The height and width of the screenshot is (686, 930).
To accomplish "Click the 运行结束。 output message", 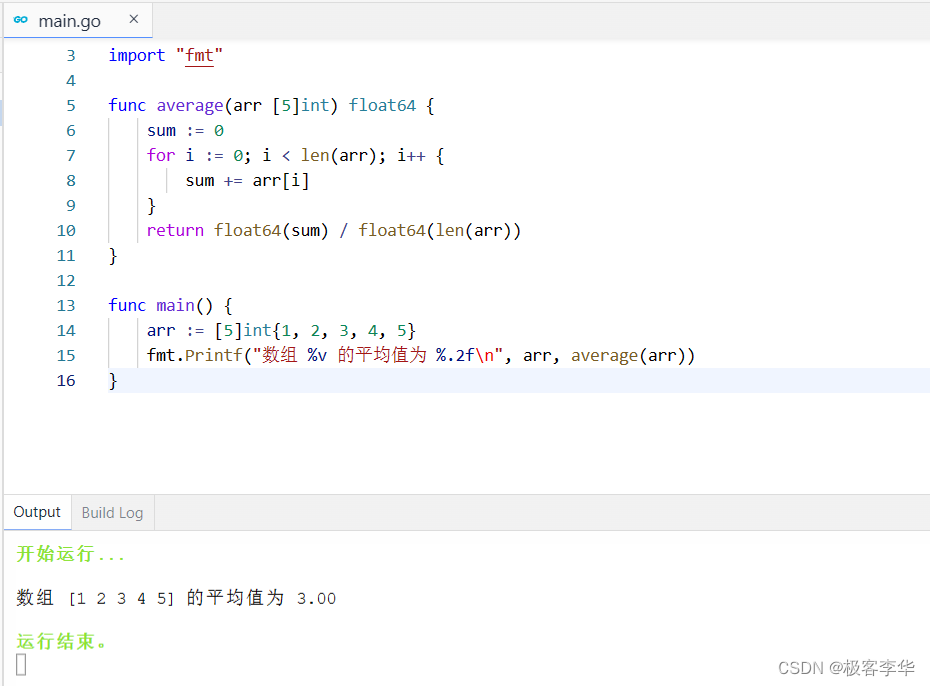I will (x=62, y=641).
